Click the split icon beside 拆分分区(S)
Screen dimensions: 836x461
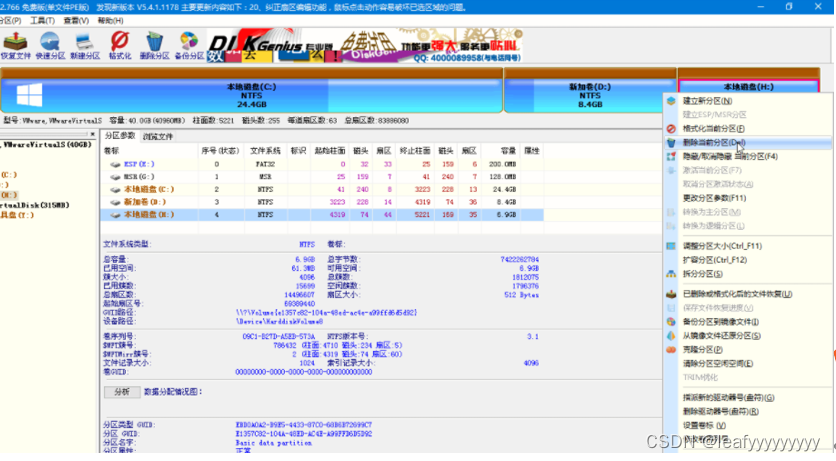[671, 273]
